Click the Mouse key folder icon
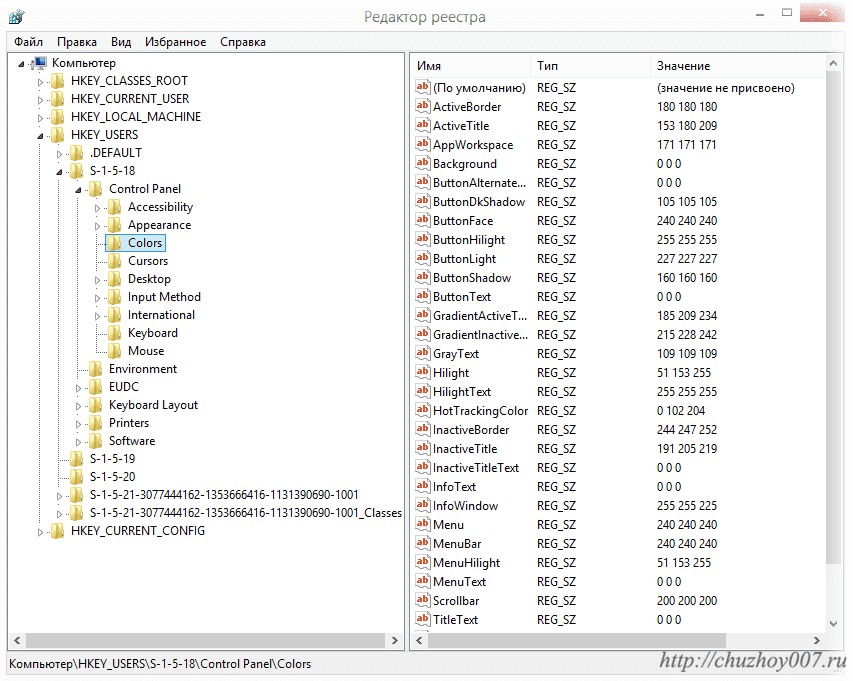853x681 pixels. pyautogui.click(x=114, y=351)
